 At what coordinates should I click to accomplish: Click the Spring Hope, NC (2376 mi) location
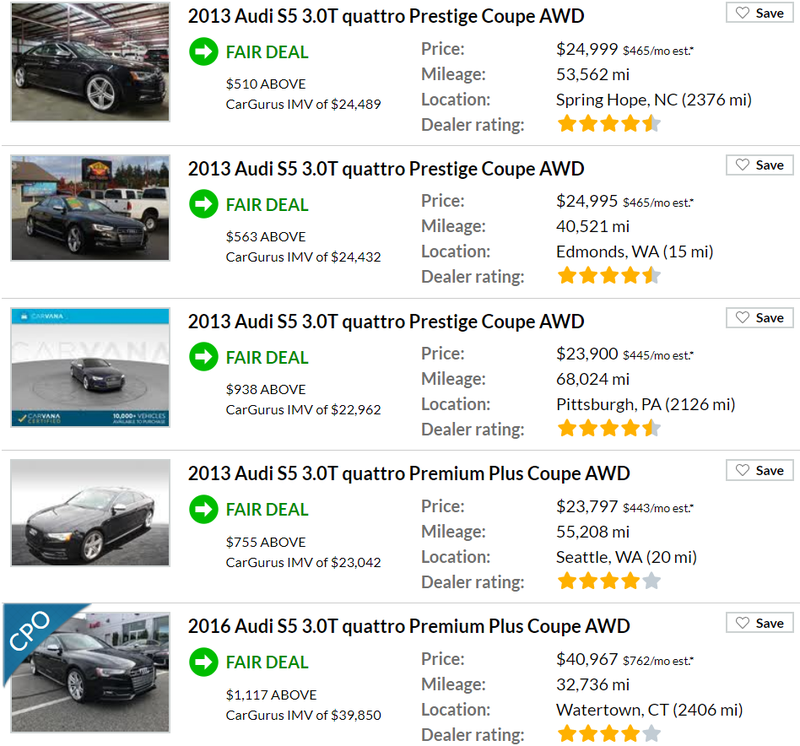click(x=654, y=100)
